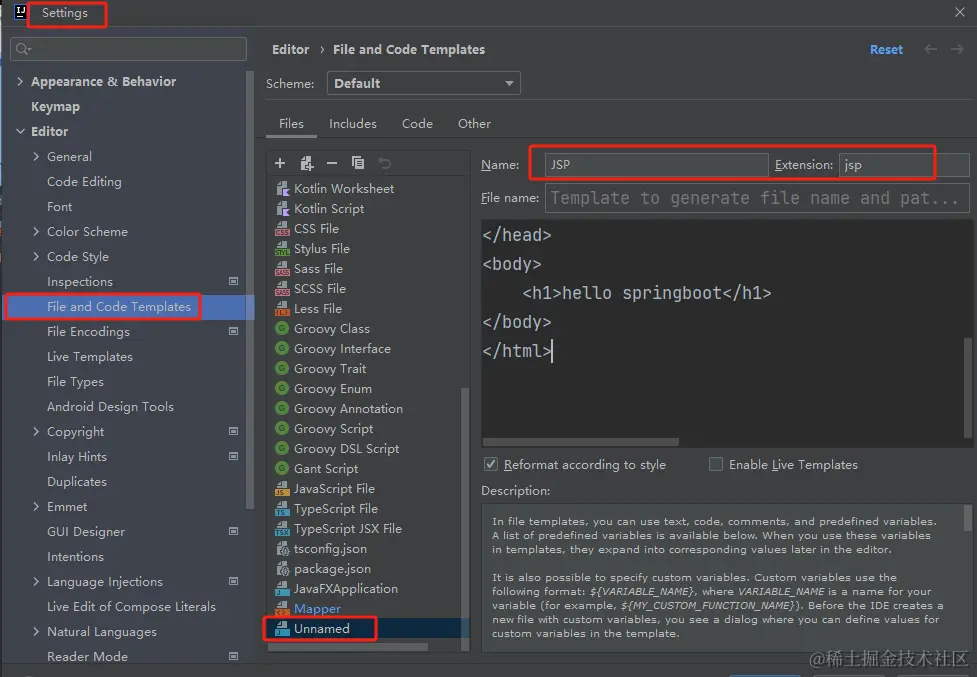The width and height of the screenshot is (977, 677).
Task: Open Keymap settings page
Action: (x=55, y=107)
